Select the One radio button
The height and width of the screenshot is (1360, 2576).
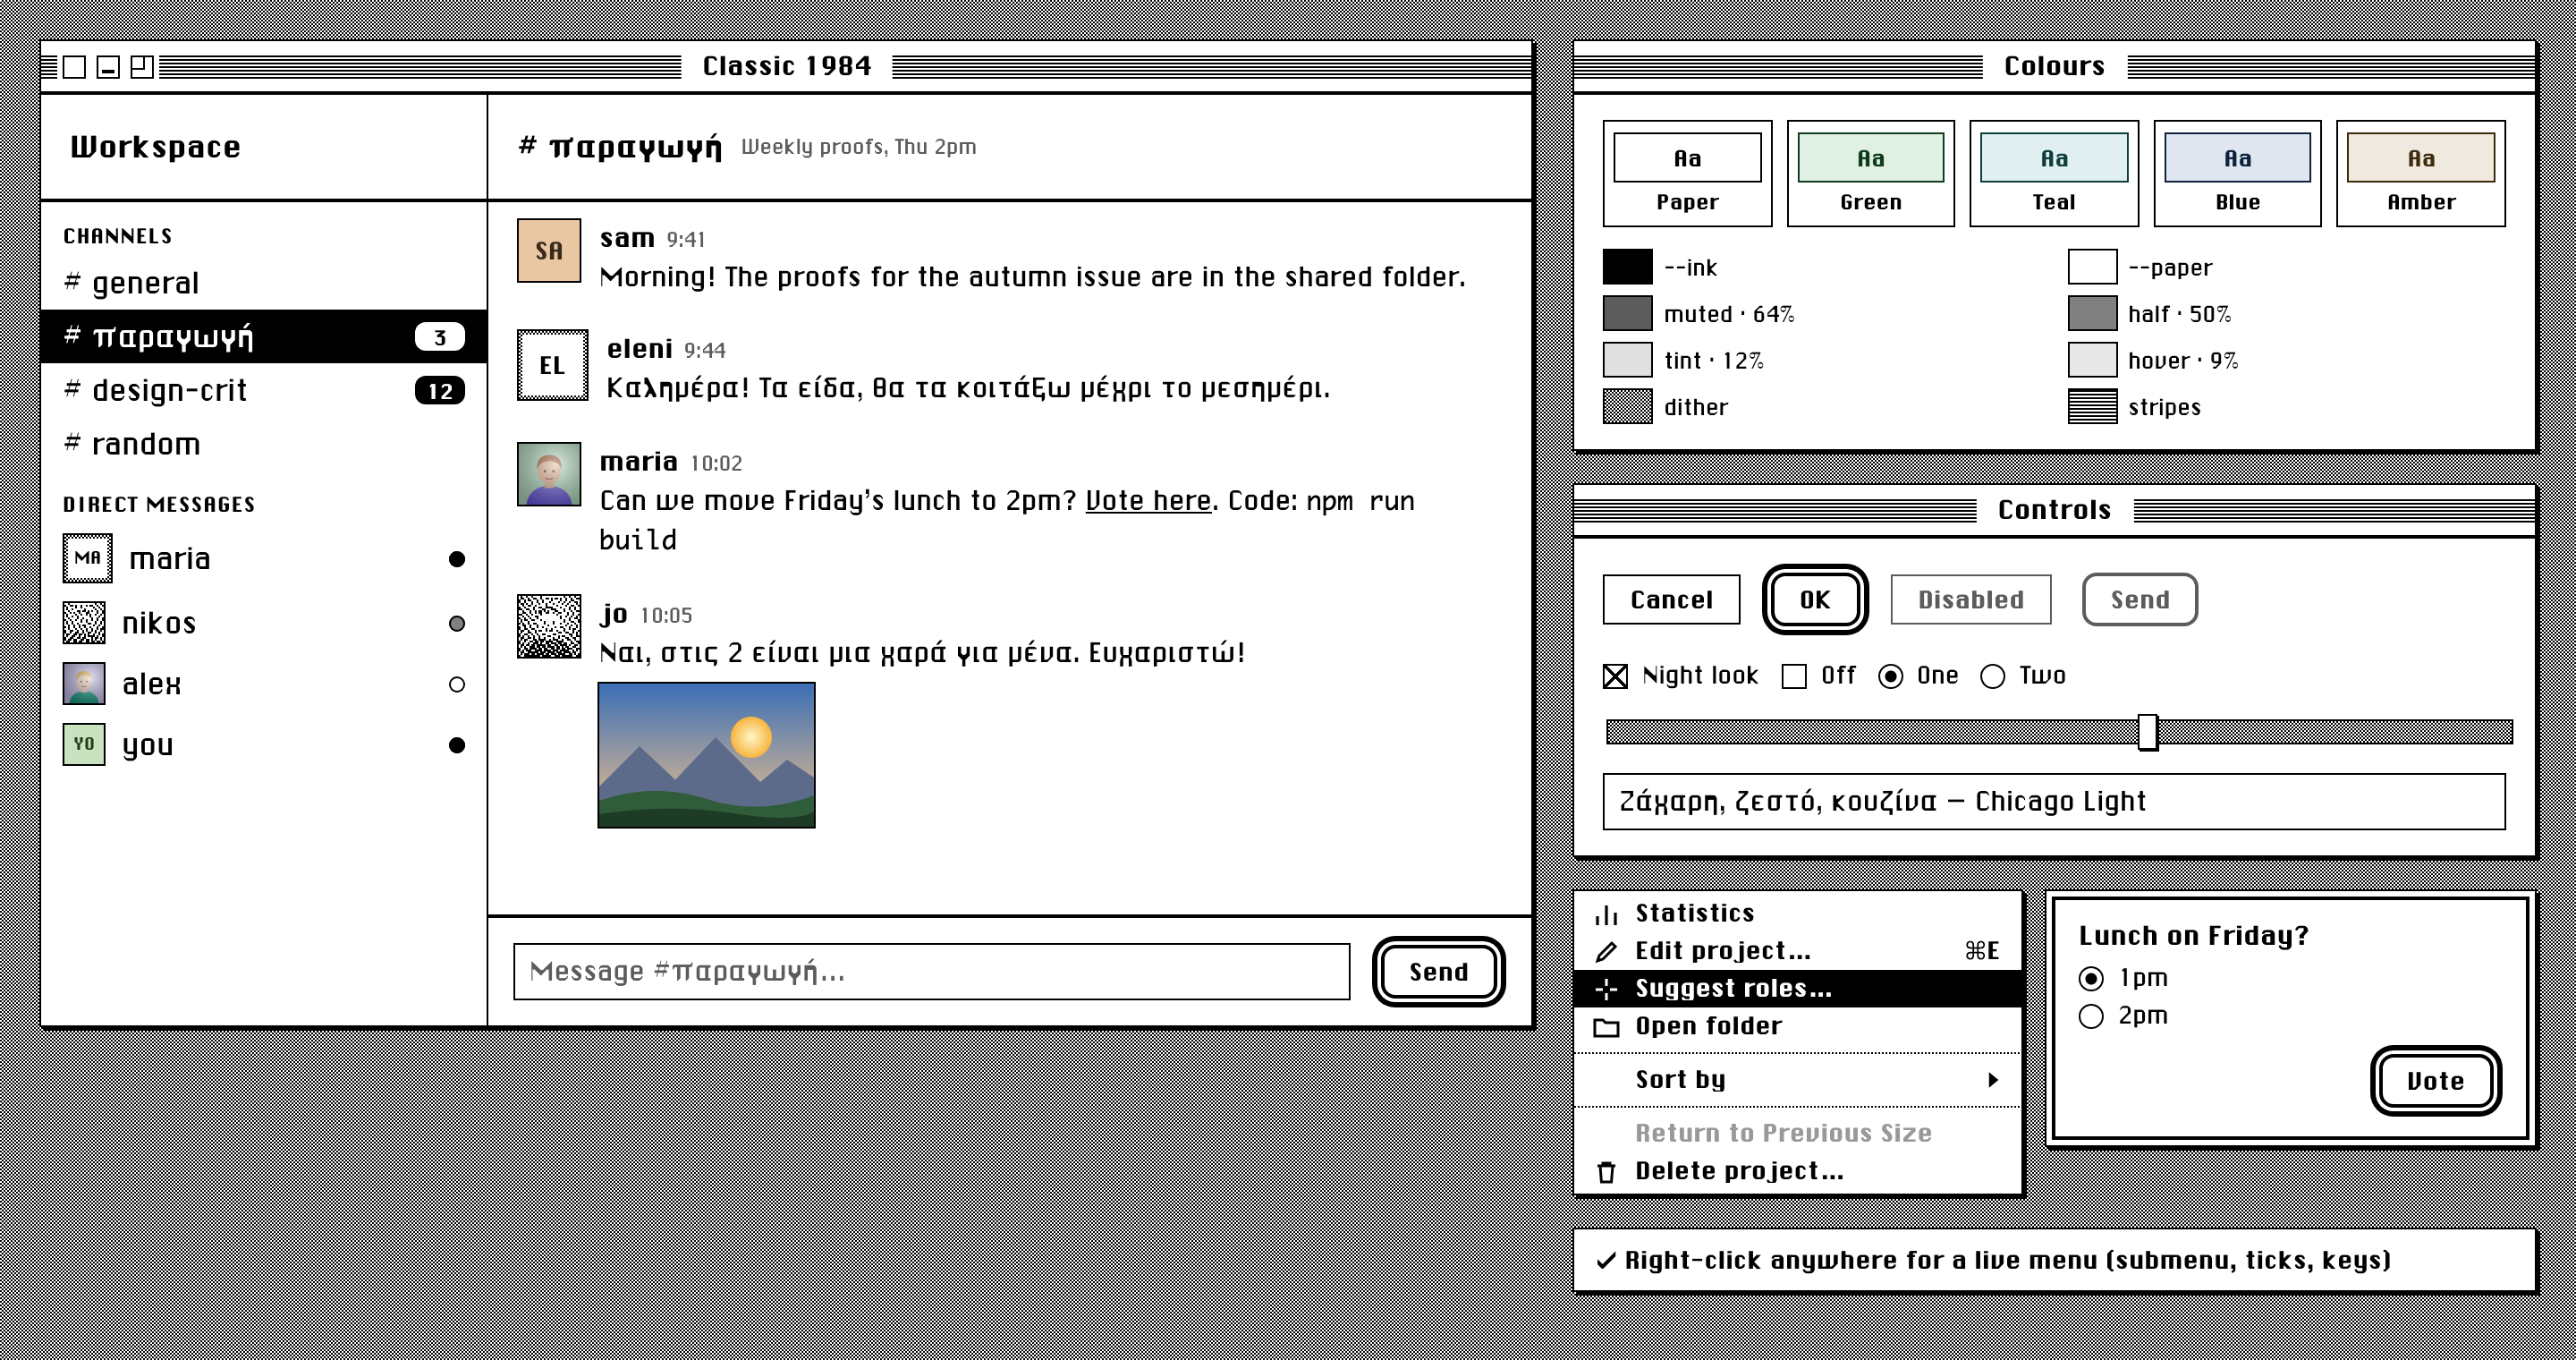tap(1890, 676)
